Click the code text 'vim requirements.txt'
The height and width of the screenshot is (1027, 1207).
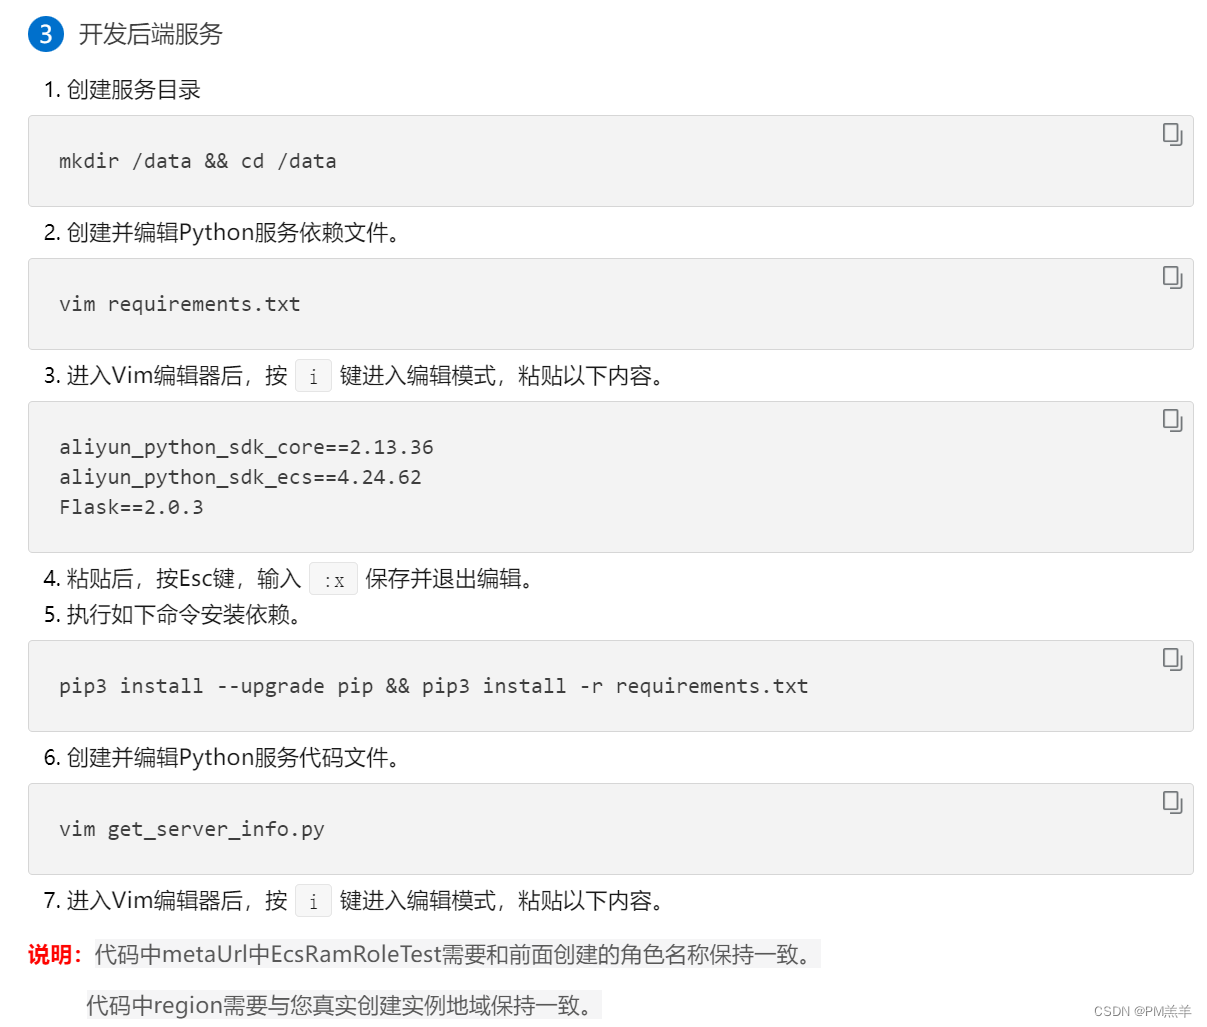pyautogui.click(x=180, y=304)
